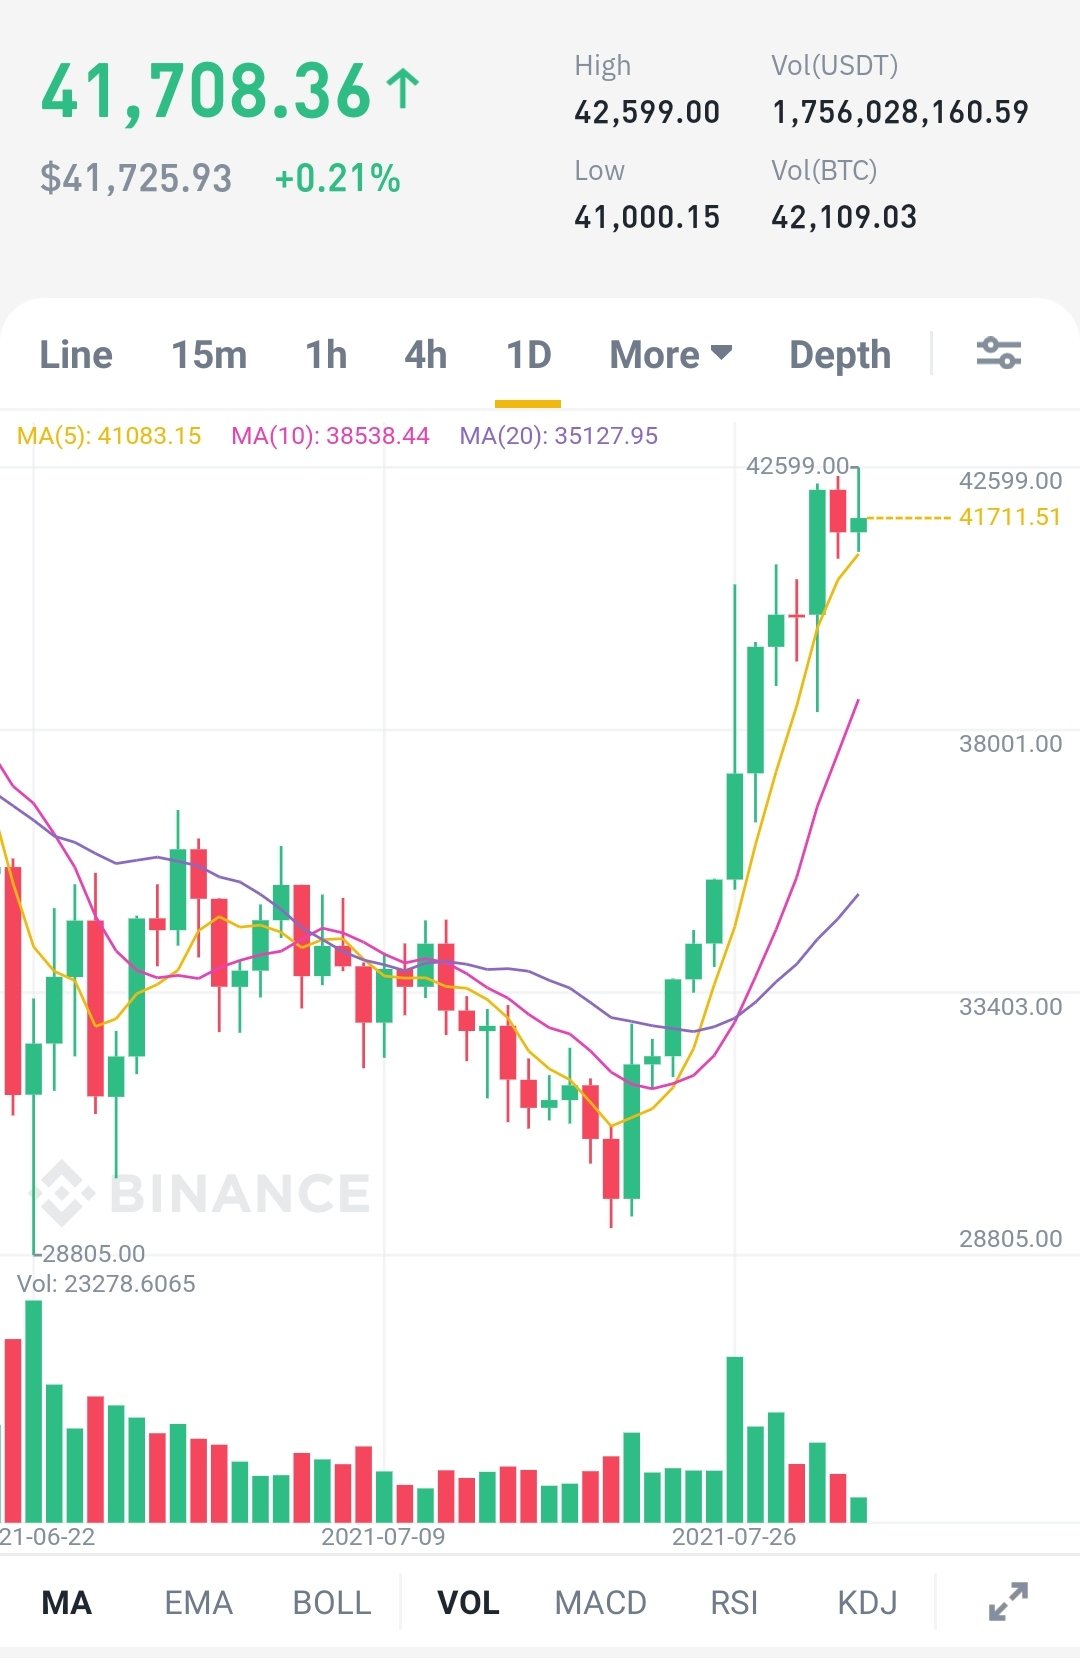Image resolution: width=1080 pixels, height=1667 pixels.
Task: Switch to Line chart view
Action: pos(76,355)
